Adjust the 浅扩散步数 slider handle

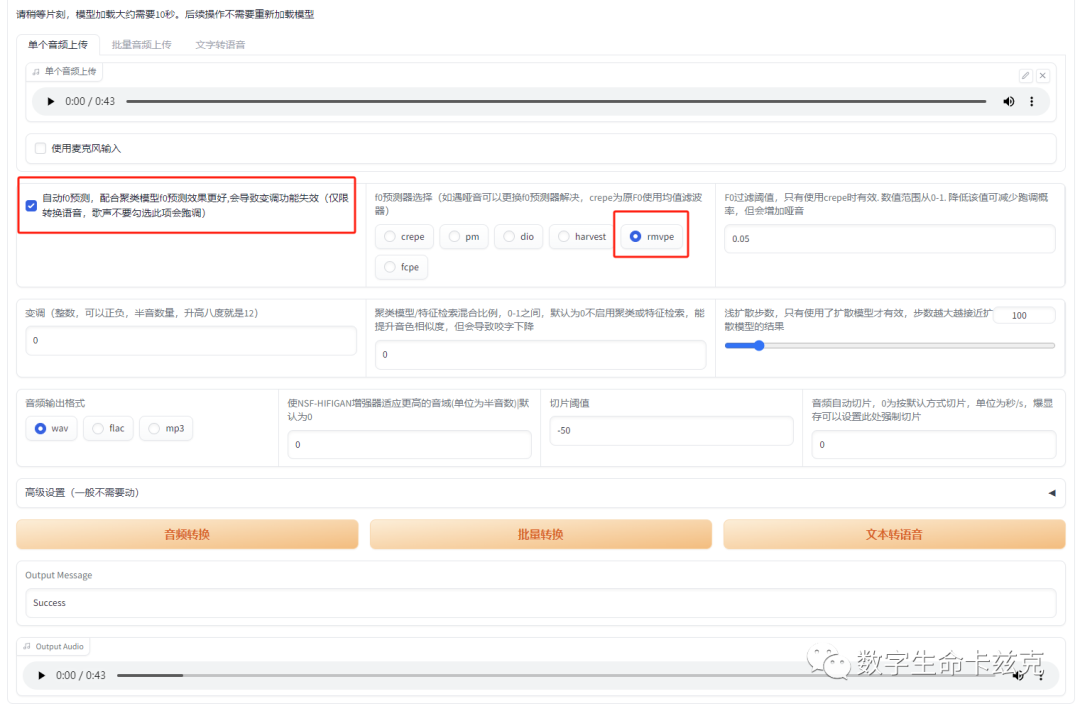click(x=758, y=345)
